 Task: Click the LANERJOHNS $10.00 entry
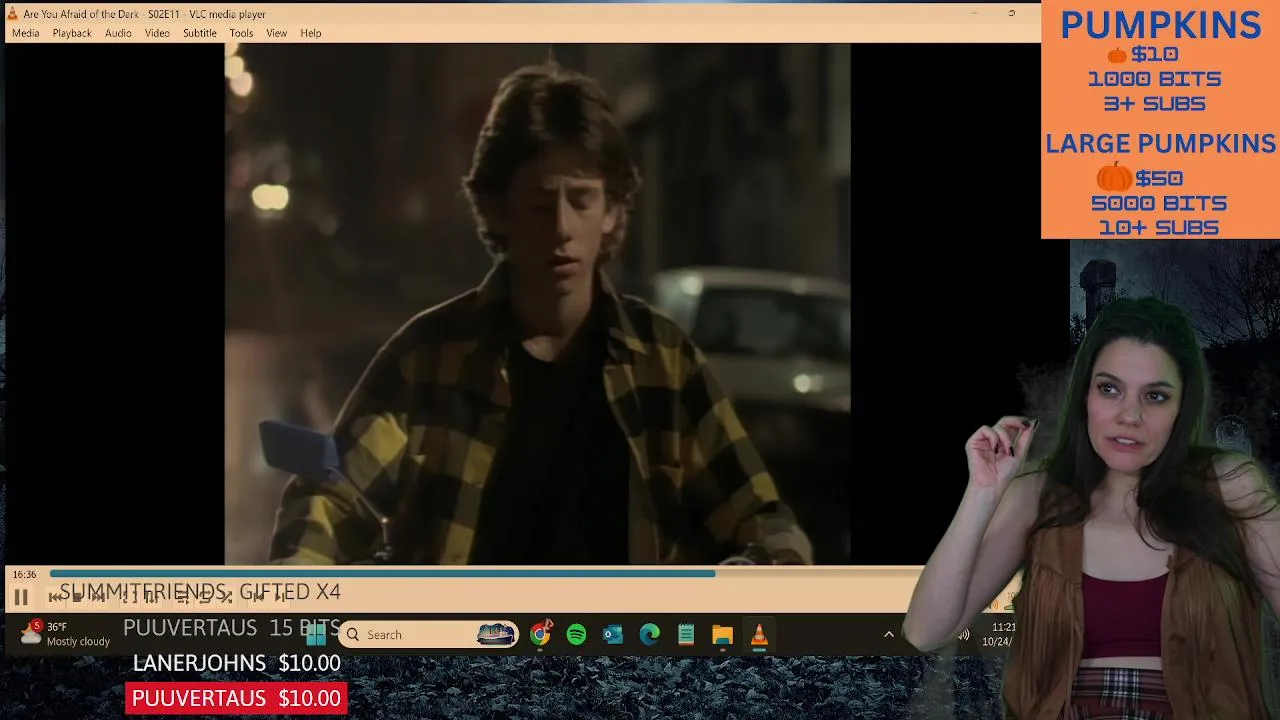[x=236, y=663]
